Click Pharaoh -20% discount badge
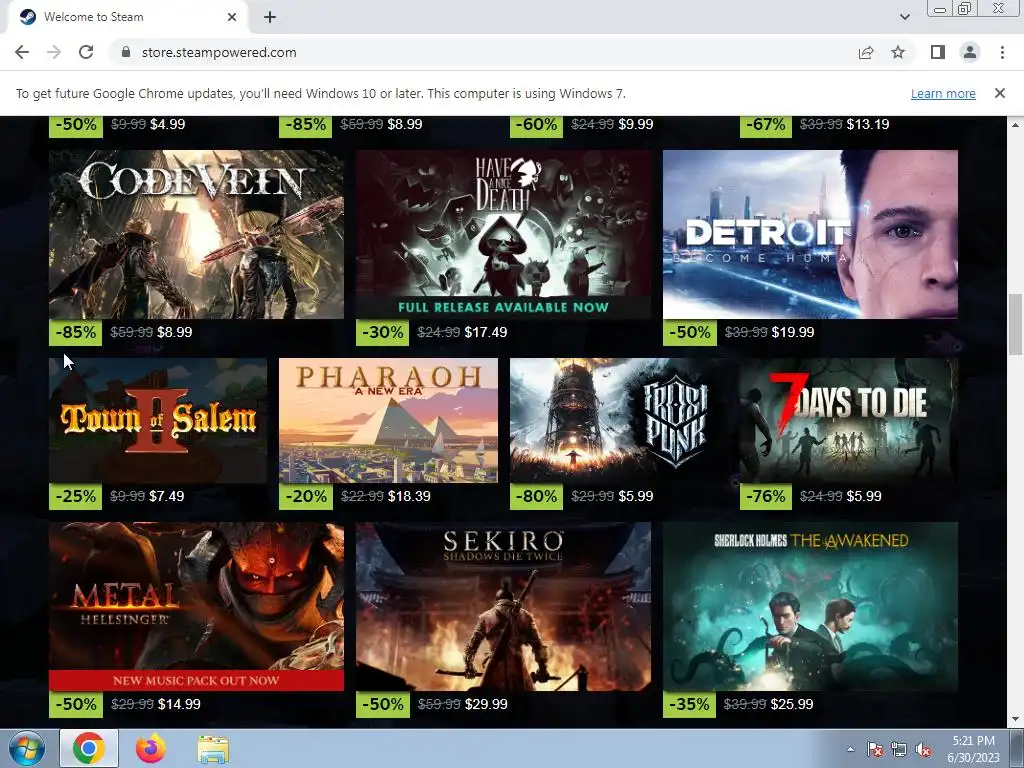The height and width of the screenshot is (768, 1024). pyautogui.click(x=306, y=496)
